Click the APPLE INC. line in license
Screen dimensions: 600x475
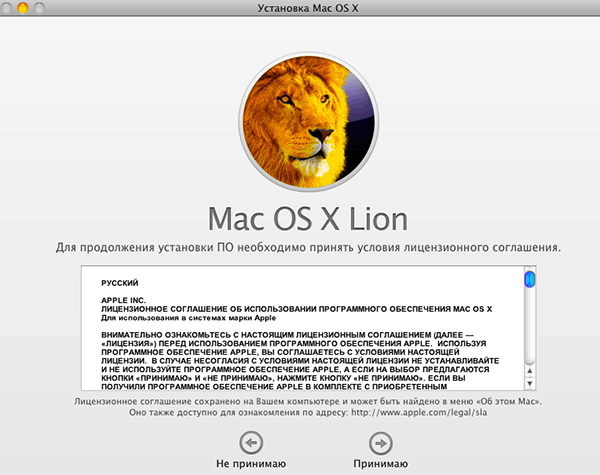[124, 300]
